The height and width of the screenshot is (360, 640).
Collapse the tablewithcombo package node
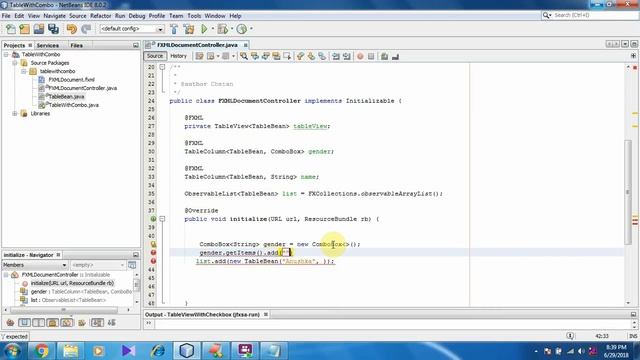tap(23, 71)
